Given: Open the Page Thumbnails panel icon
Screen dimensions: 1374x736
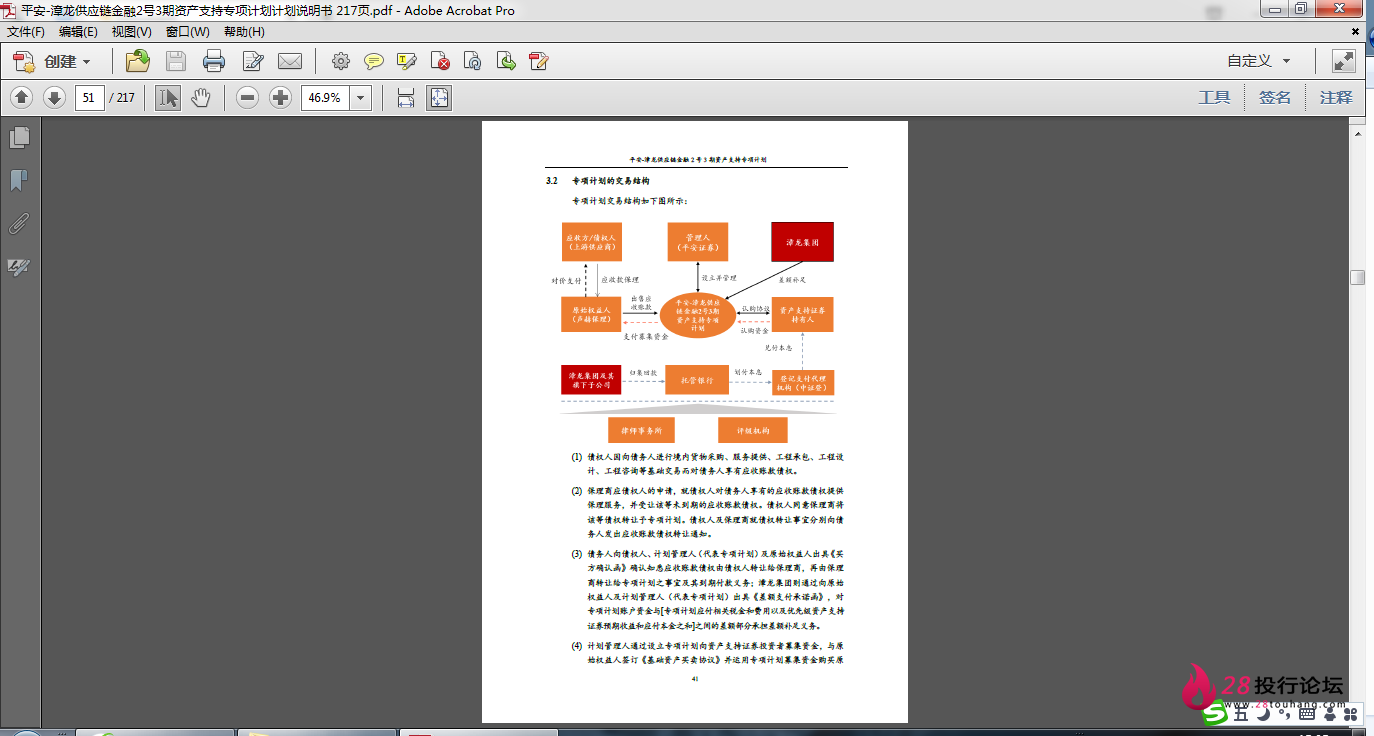Looking at the screenshot, I should tap(19, 137).
